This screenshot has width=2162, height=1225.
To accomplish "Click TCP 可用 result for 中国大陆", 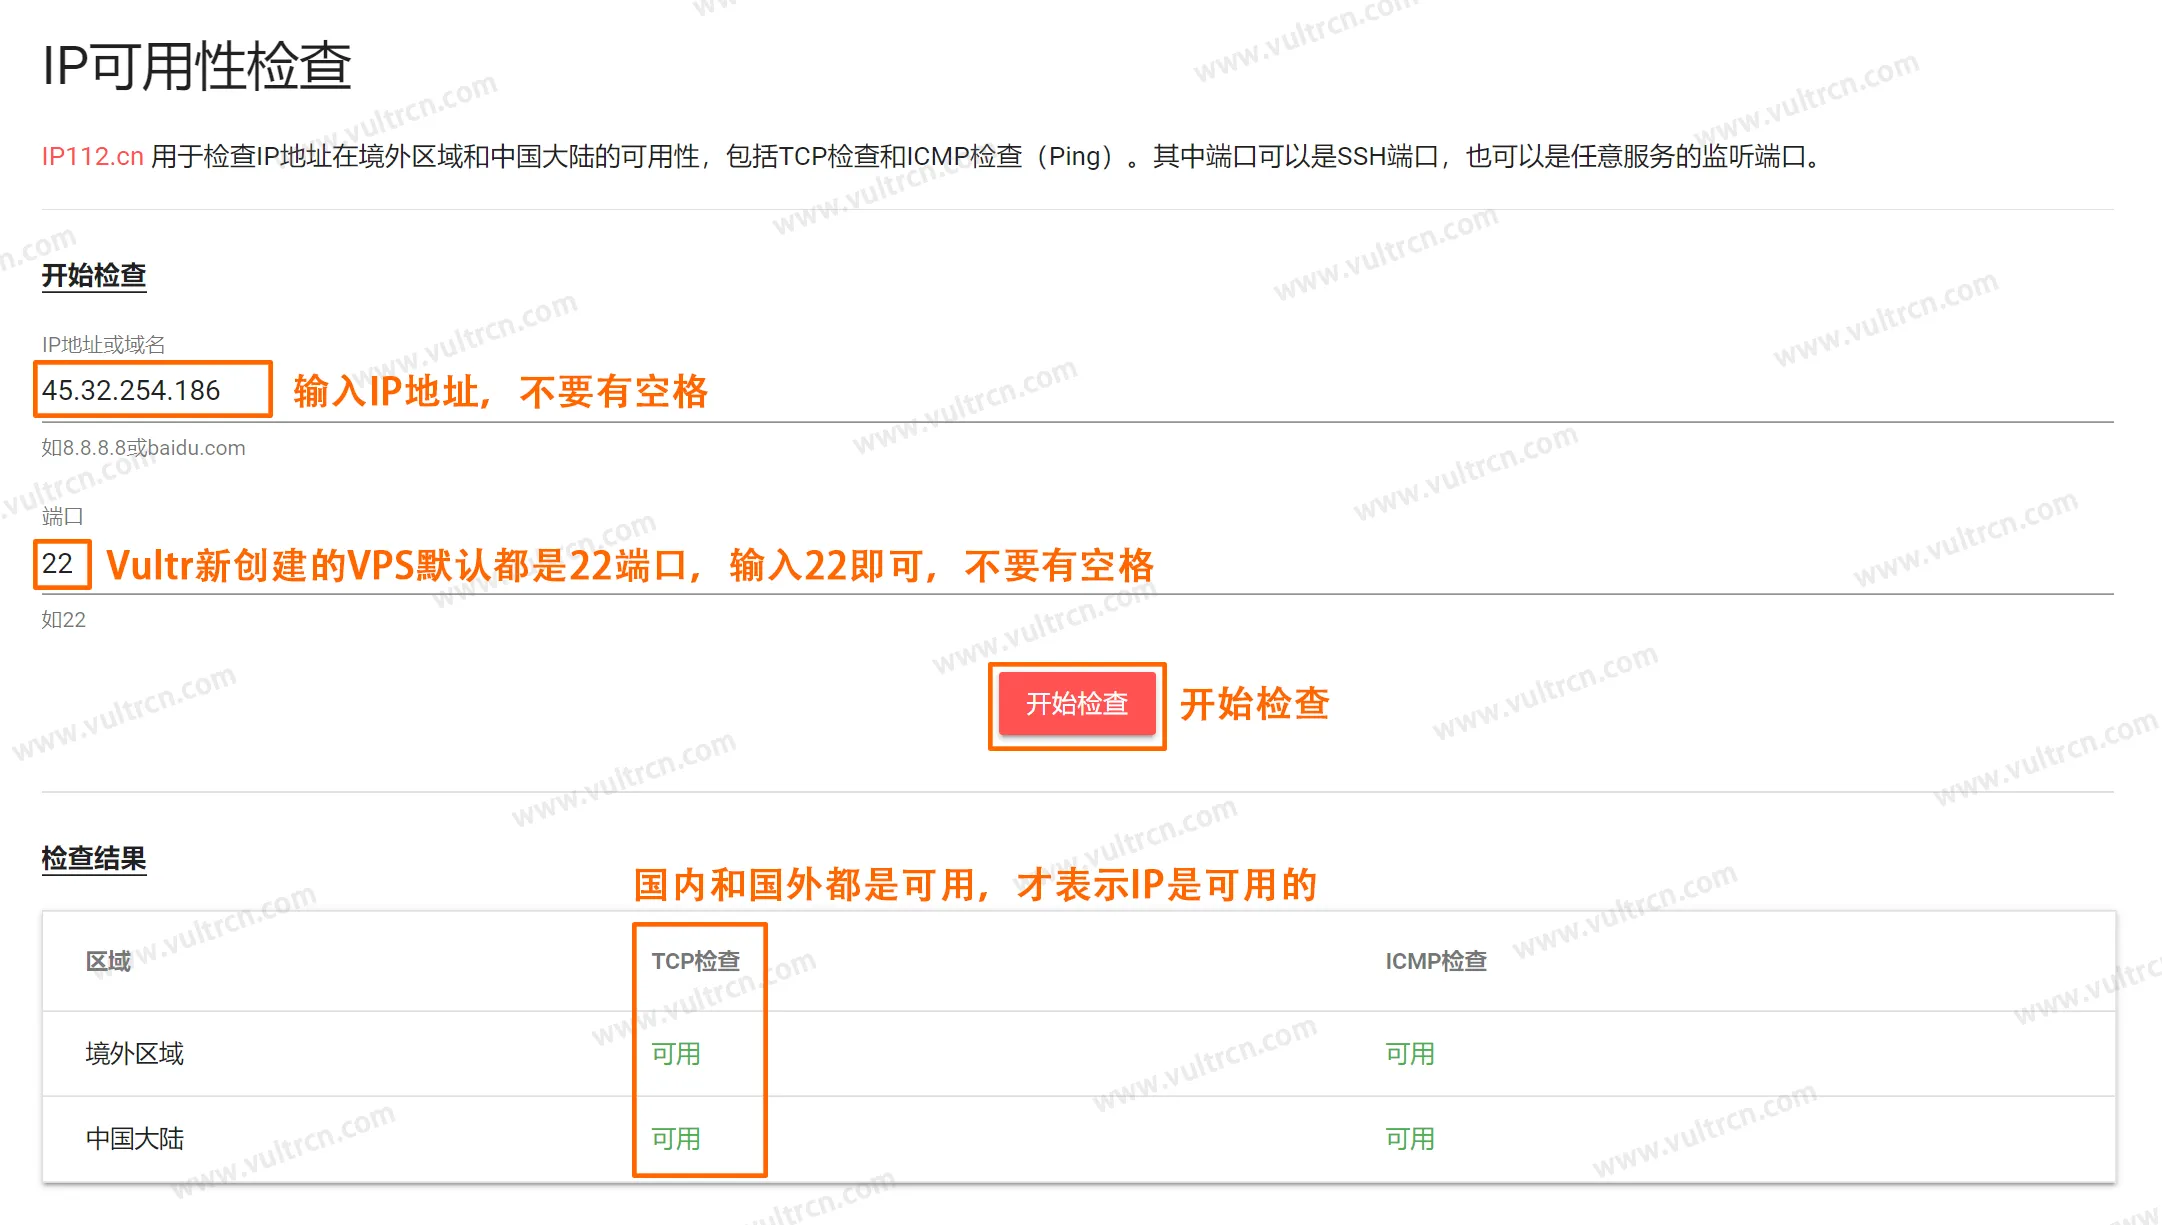I will coord(676,1139).
